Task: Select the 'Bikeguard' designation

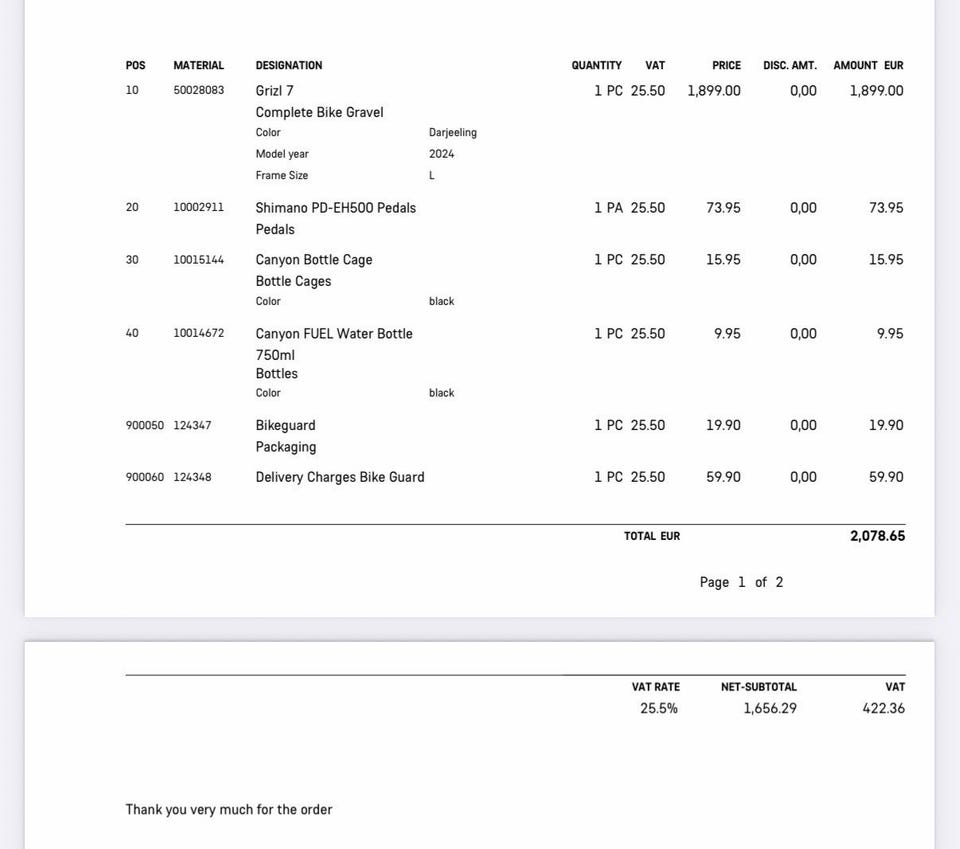Action: coord(285,425)
